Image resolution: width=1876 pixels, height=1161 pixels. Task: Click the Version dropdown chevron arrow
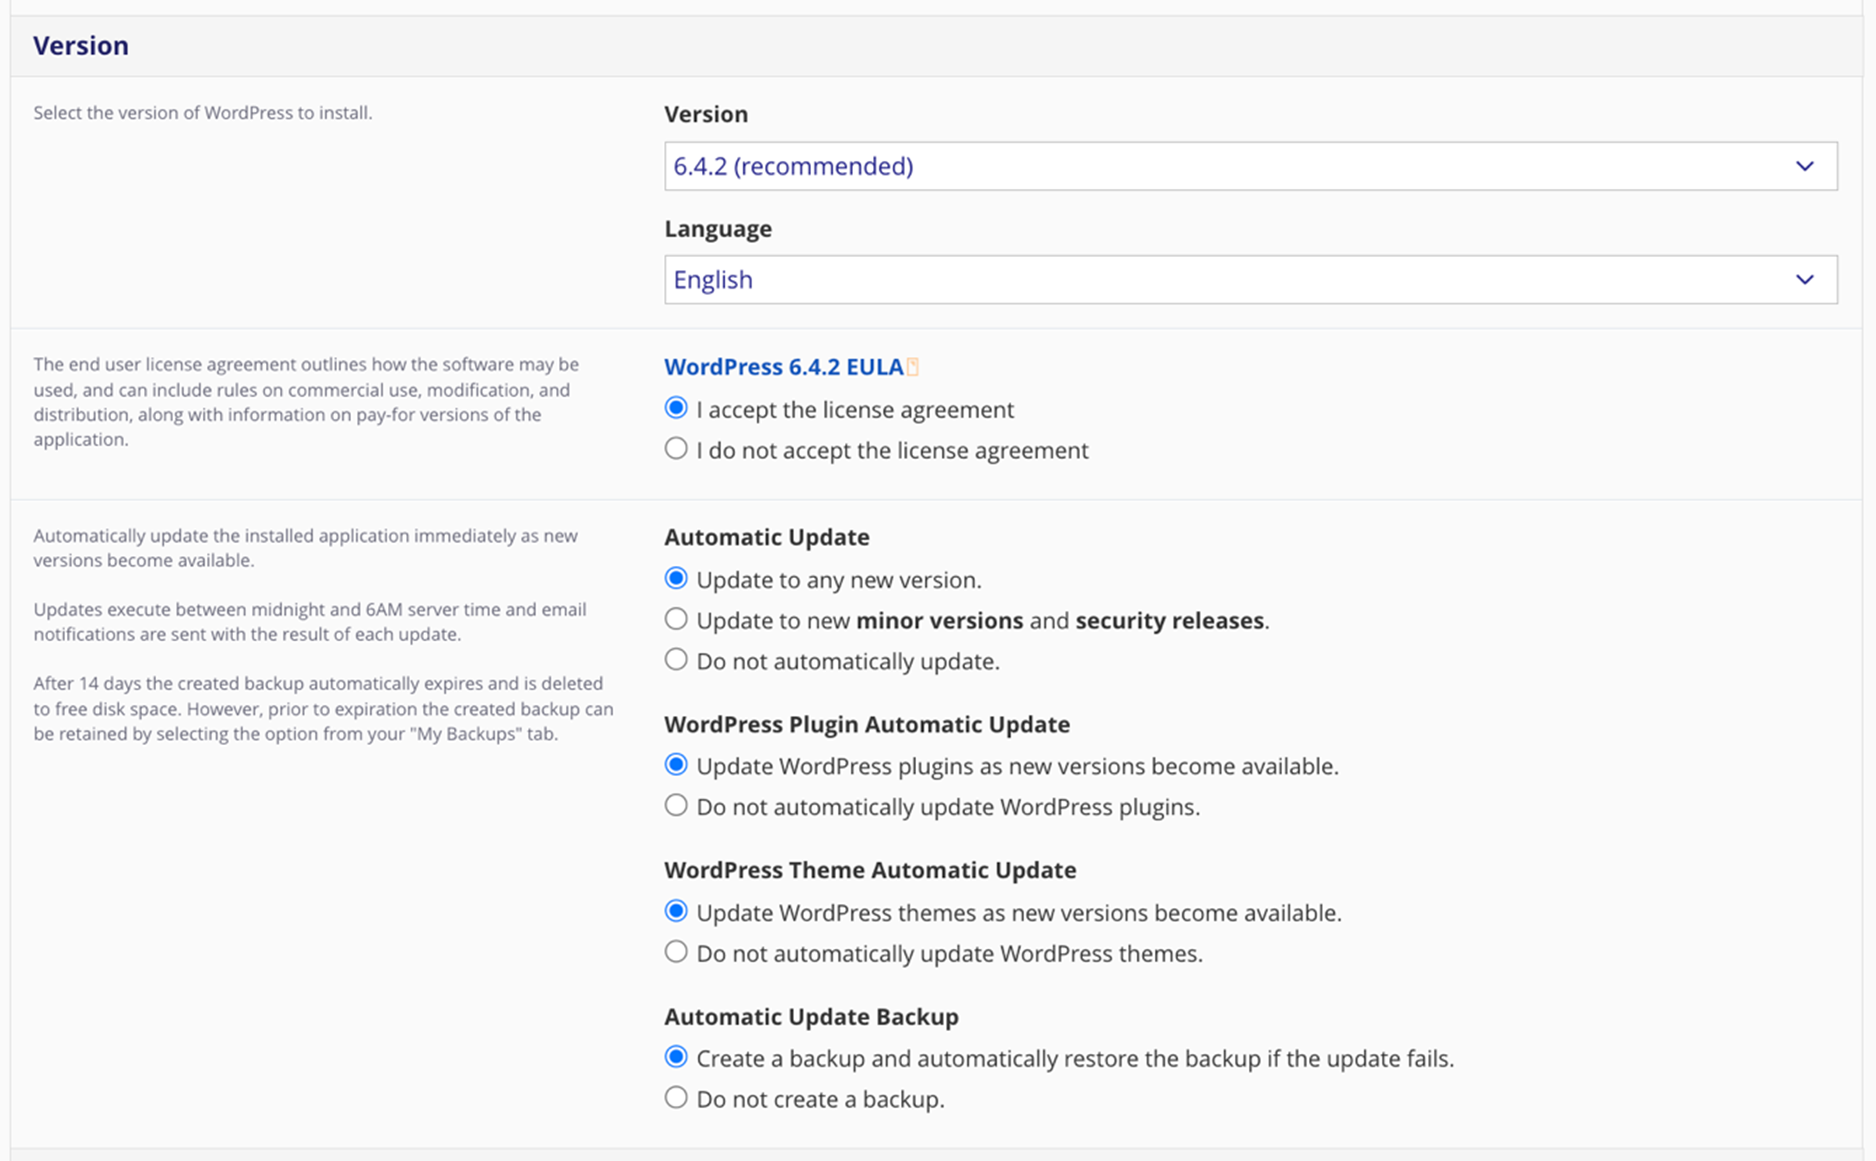pos(1804,166)
